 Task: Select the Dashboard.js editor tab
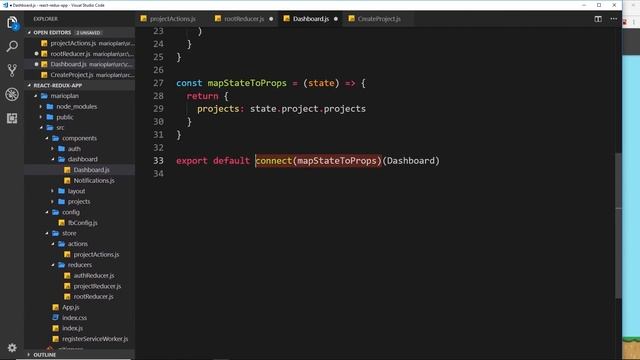[311, 19]
